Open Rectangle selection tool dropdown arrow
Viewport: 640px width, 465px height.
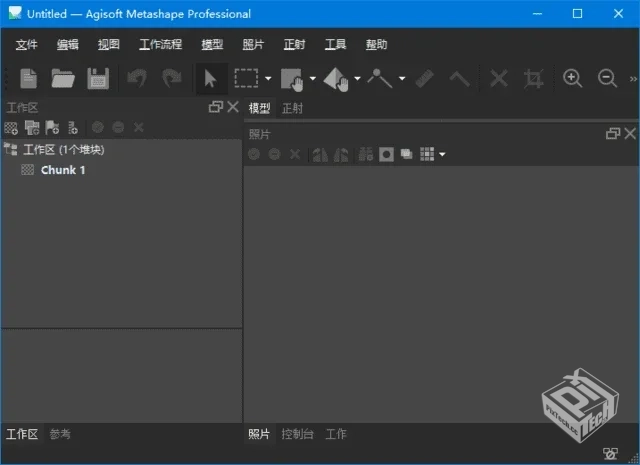tap(268, 78)
